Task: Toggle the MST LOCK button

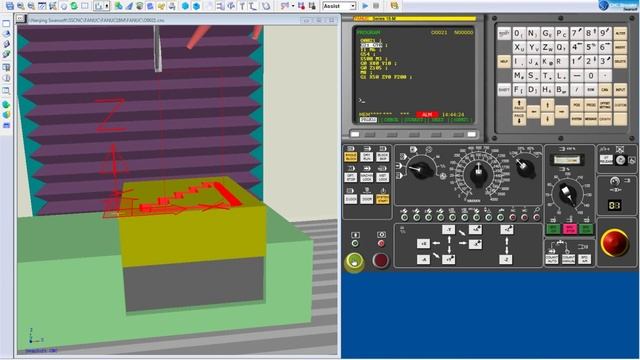Action: [x=382, y=178]
